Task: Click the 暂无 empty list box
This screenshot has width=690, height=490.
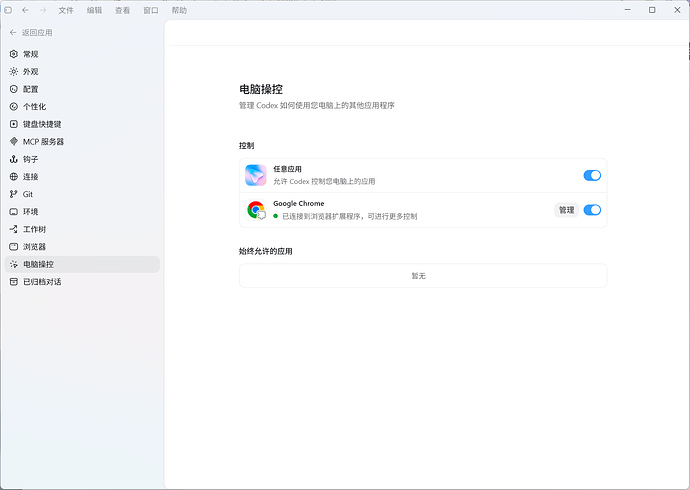Action: [423, 276]
